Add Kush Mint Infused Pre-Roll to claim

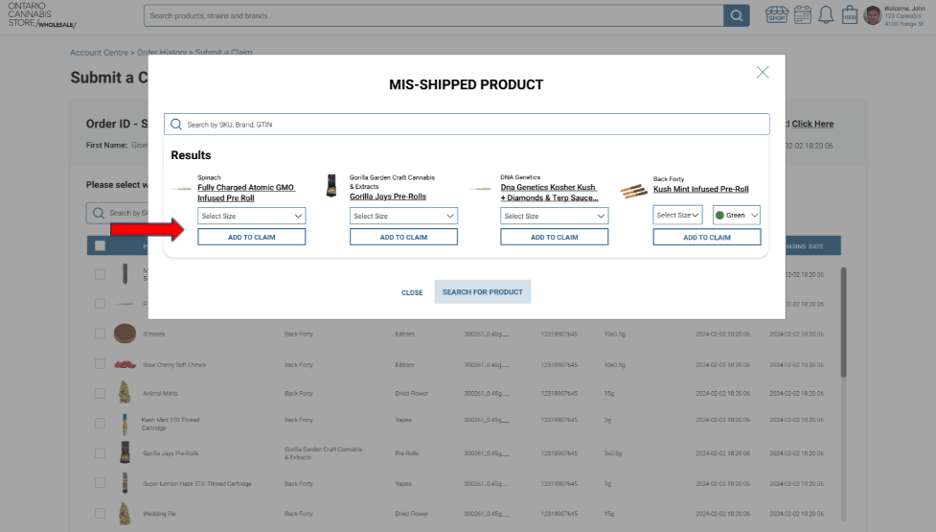[707, 237]
